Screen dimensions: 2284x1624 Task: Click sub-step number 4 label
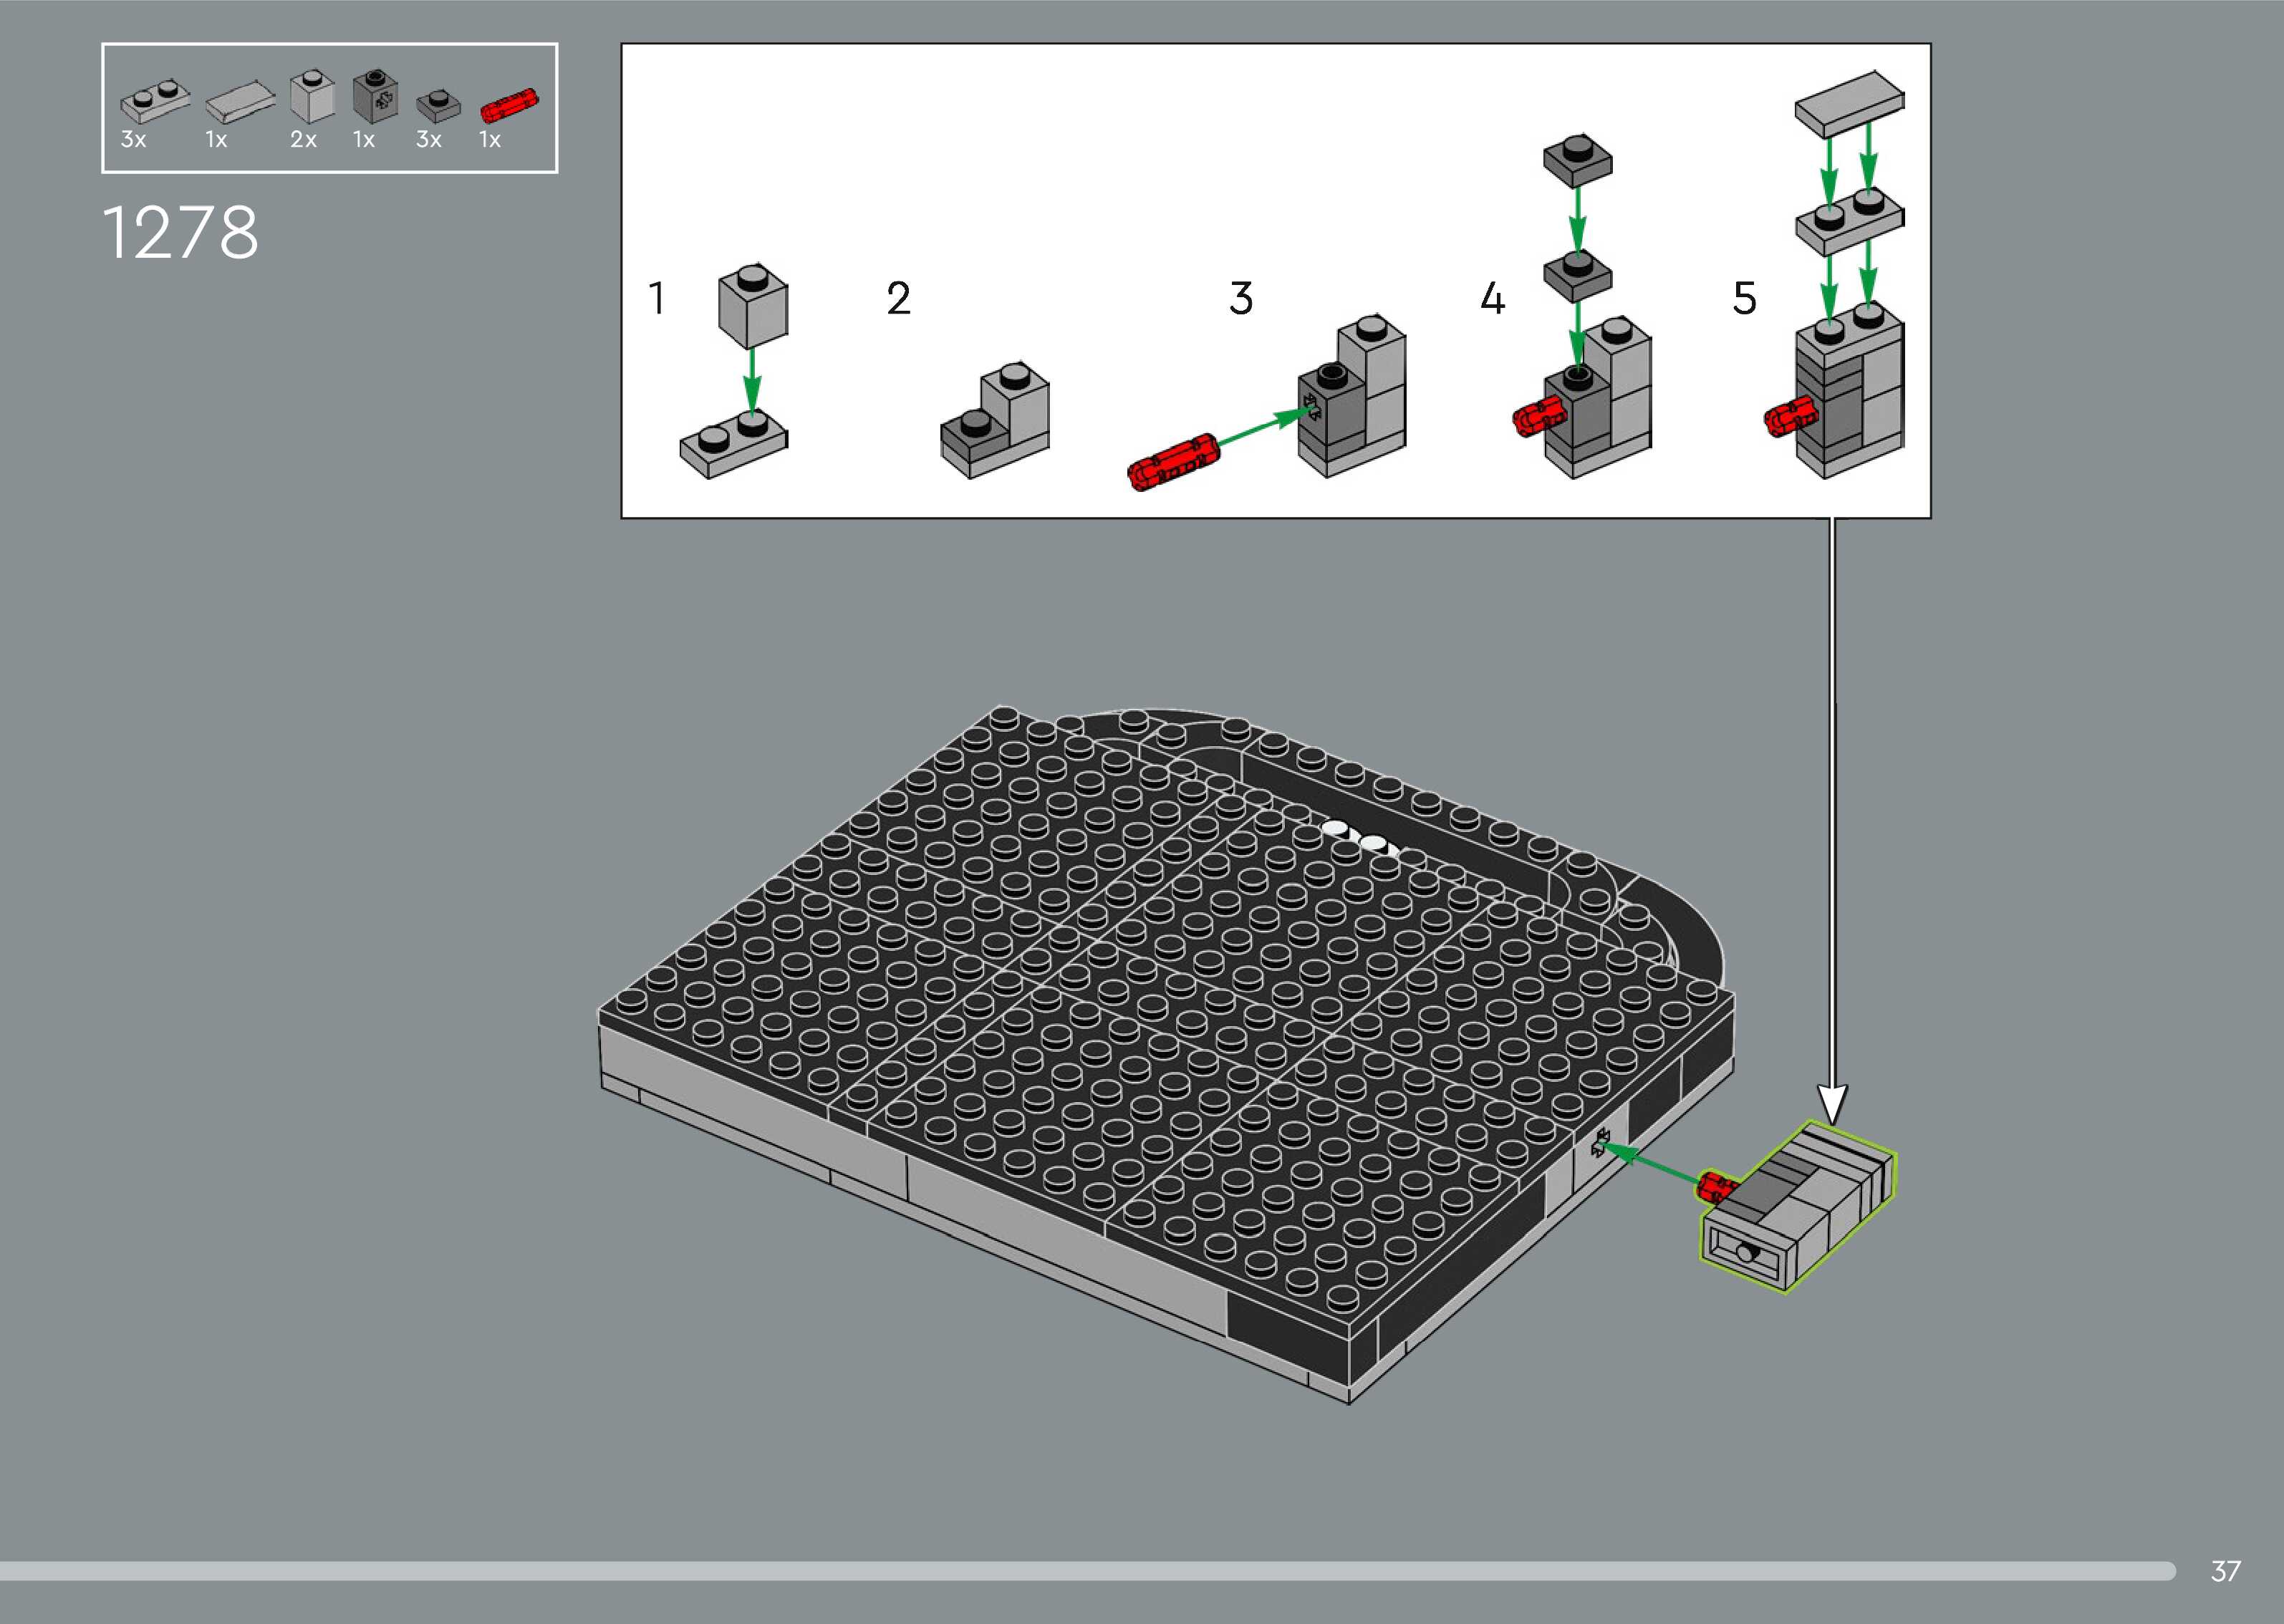coord(1492,298)
